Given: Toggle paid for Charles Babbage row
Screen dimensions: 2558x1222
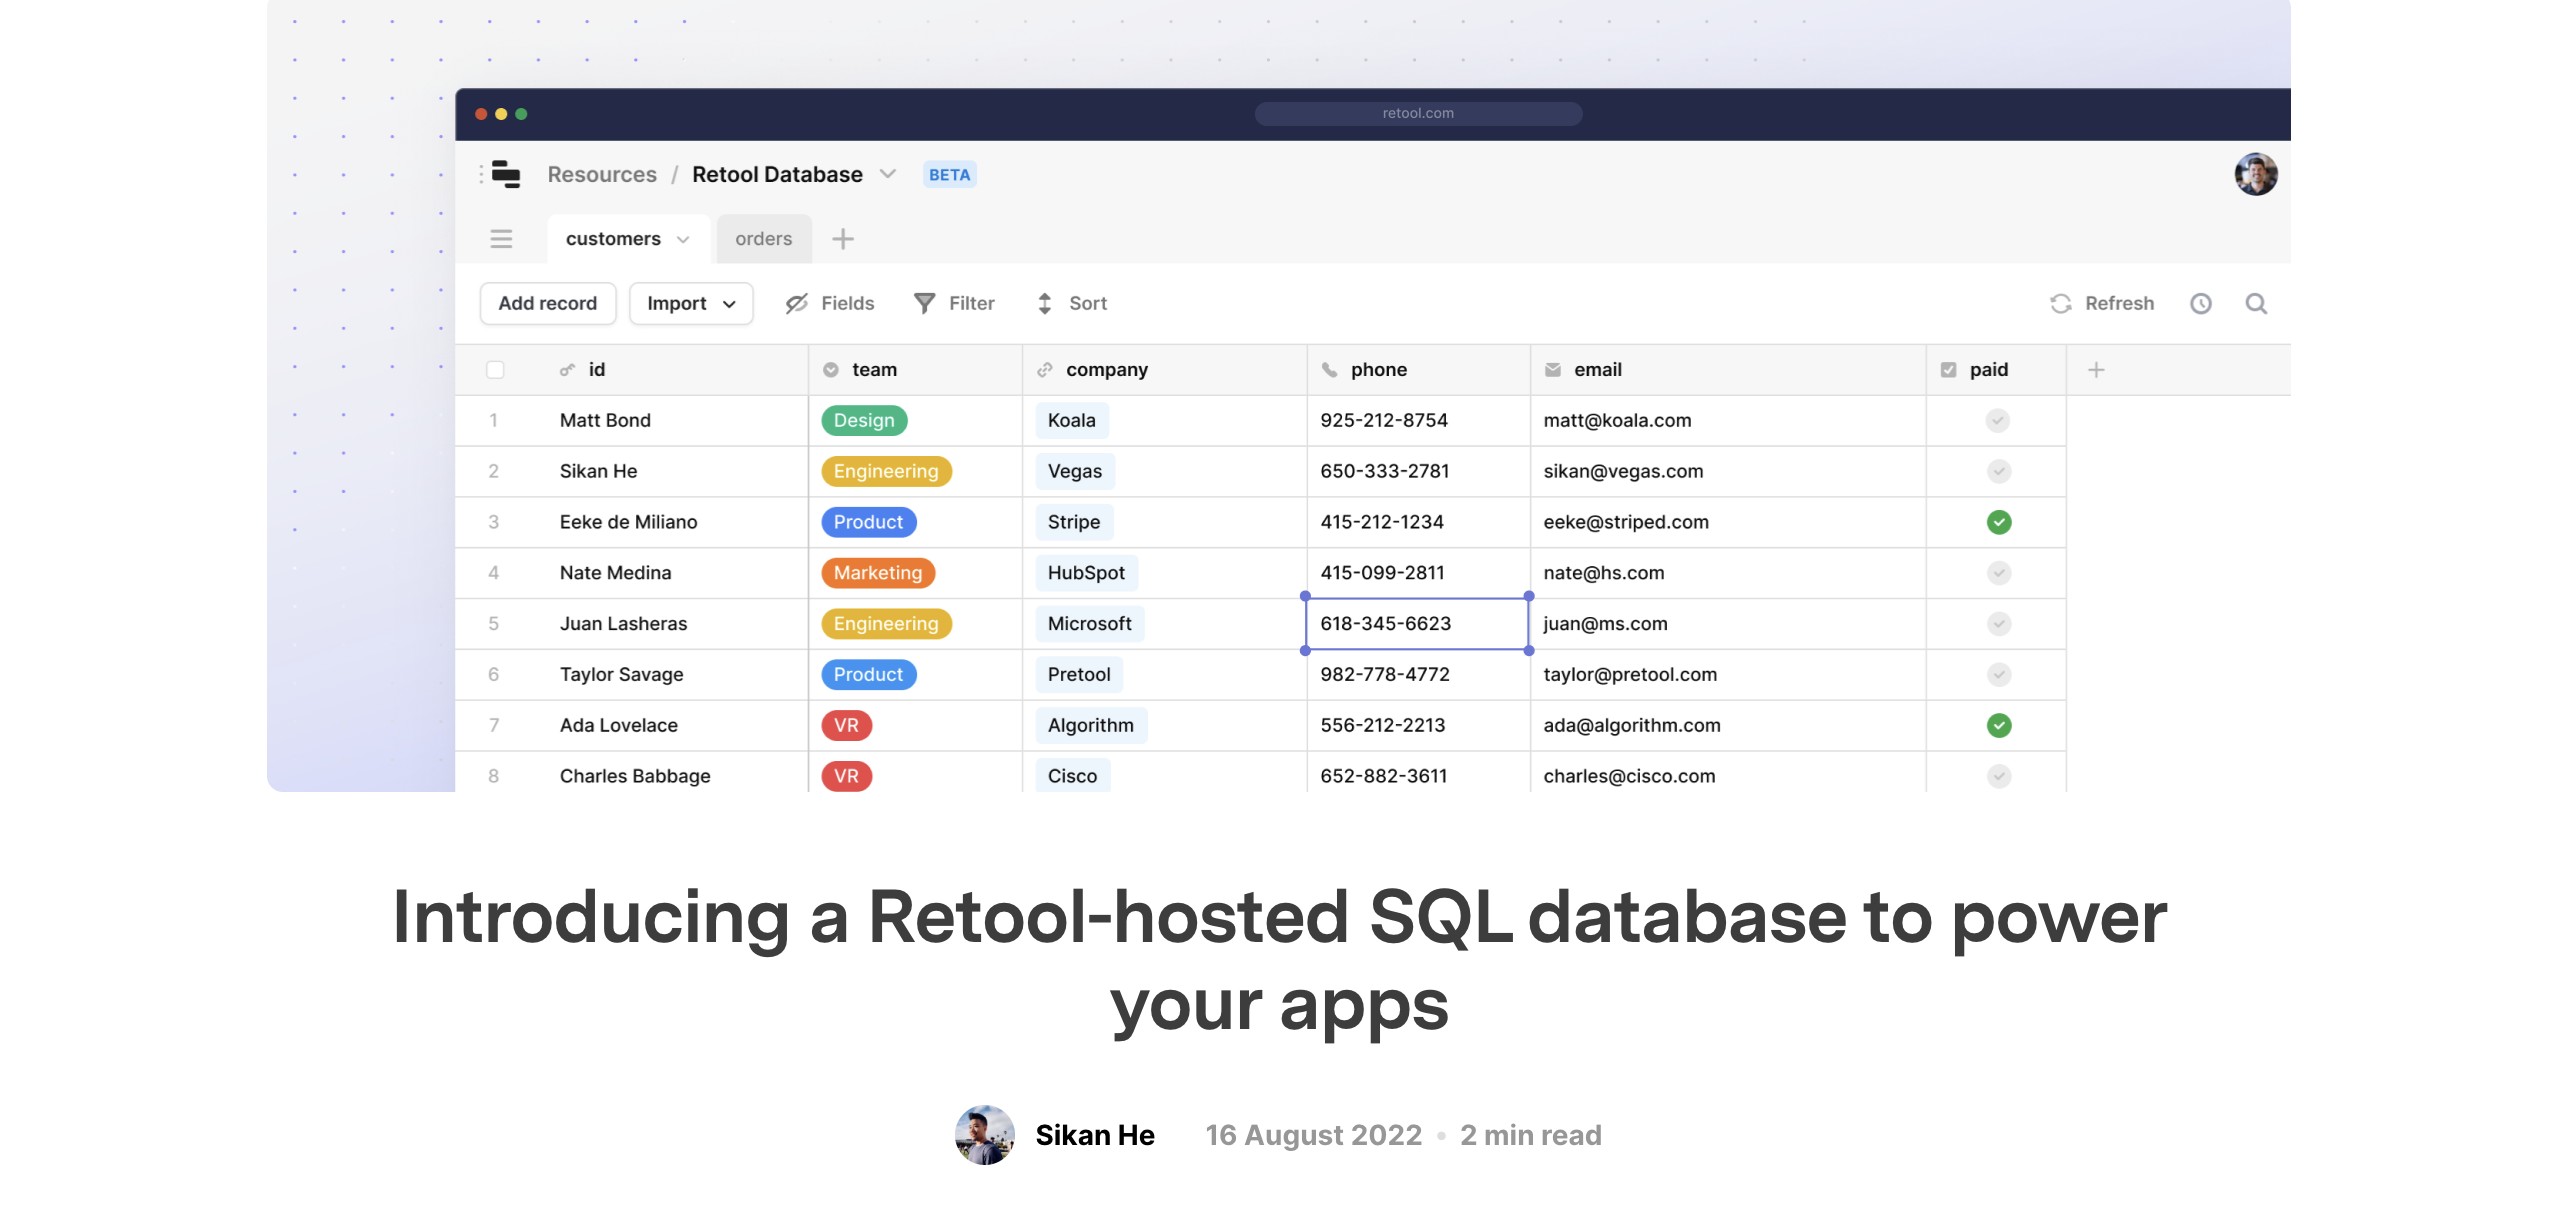Looking at the screenshot, I should [x=1998, y=776].
